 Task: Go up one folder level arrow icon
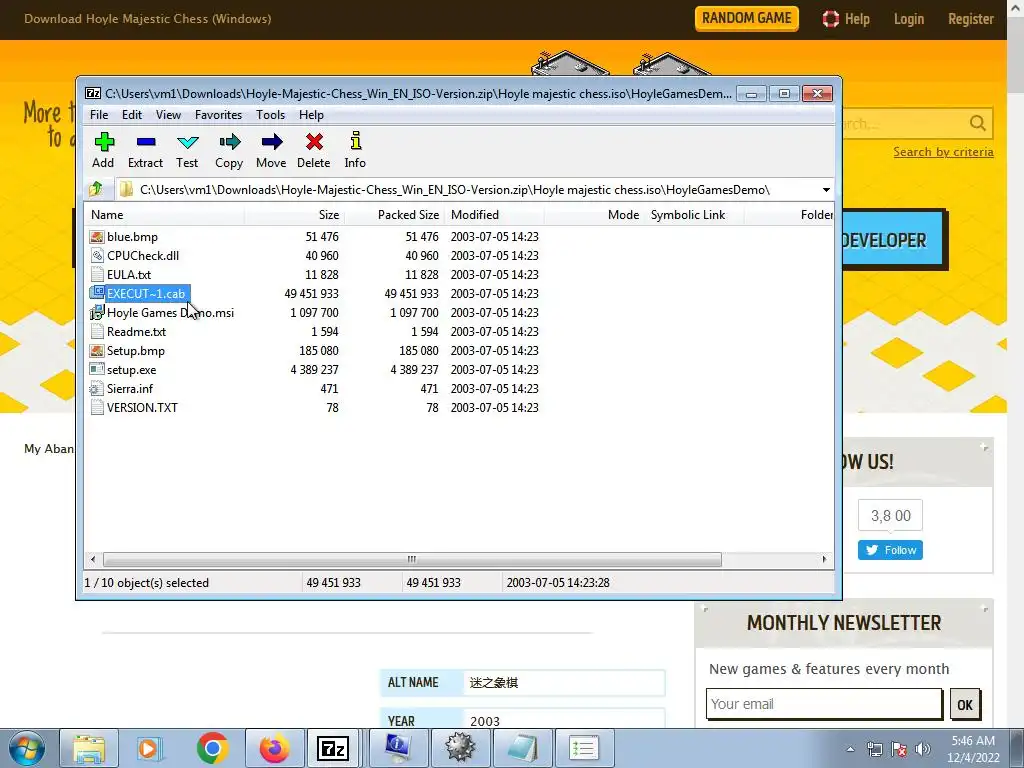point(96,189)
